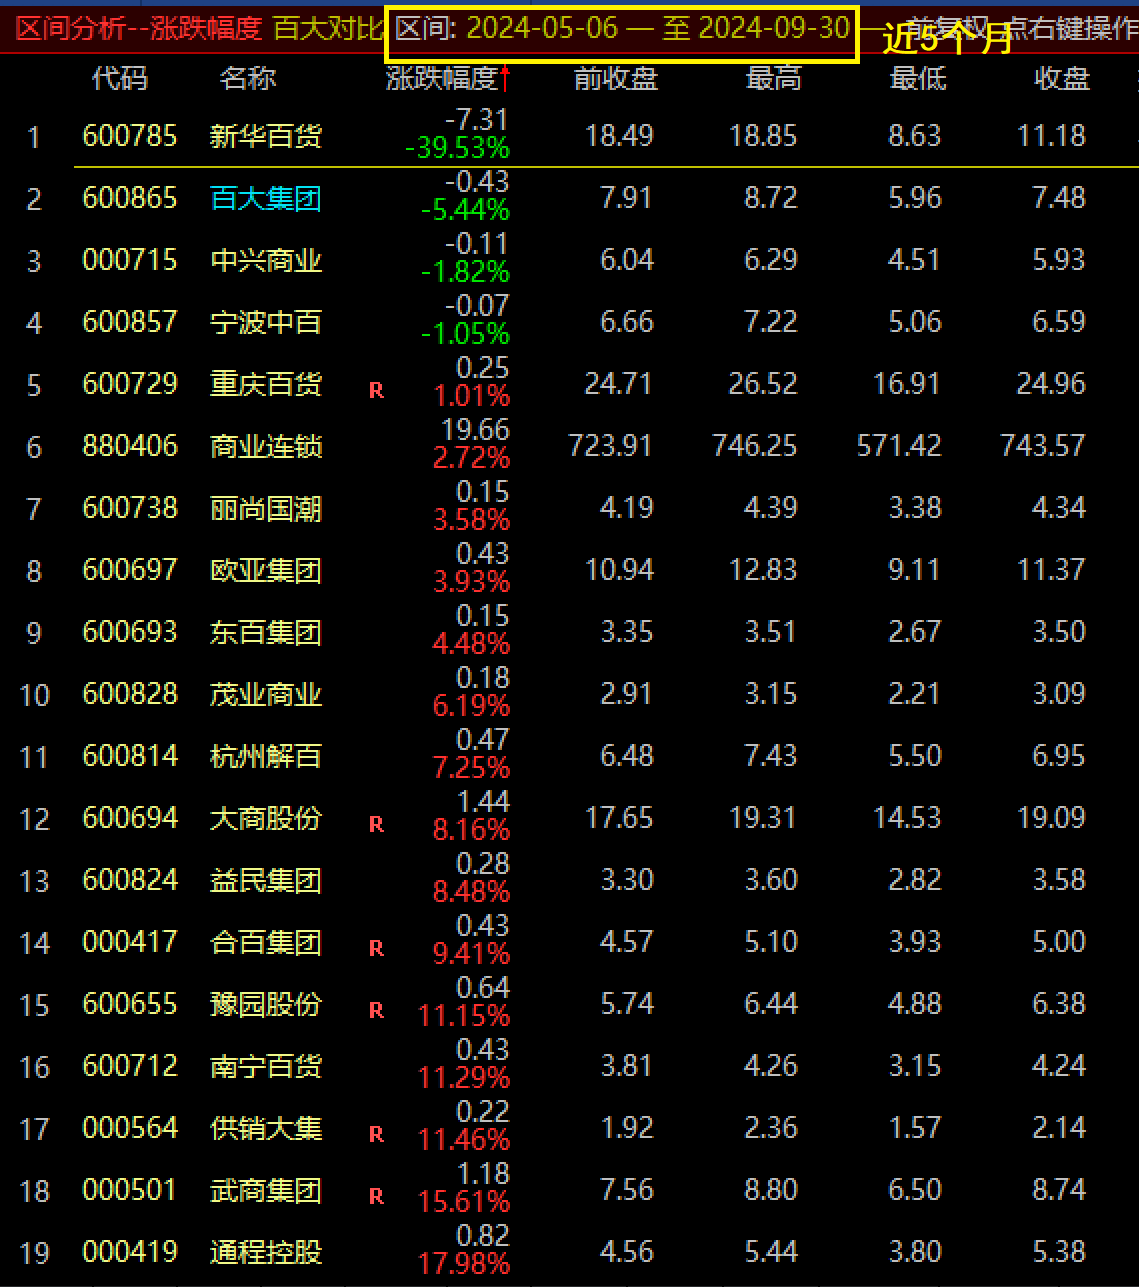This screenshot has height=1287, width=1139.
Task: Click stock code 600694
Action: pos(130,818)
